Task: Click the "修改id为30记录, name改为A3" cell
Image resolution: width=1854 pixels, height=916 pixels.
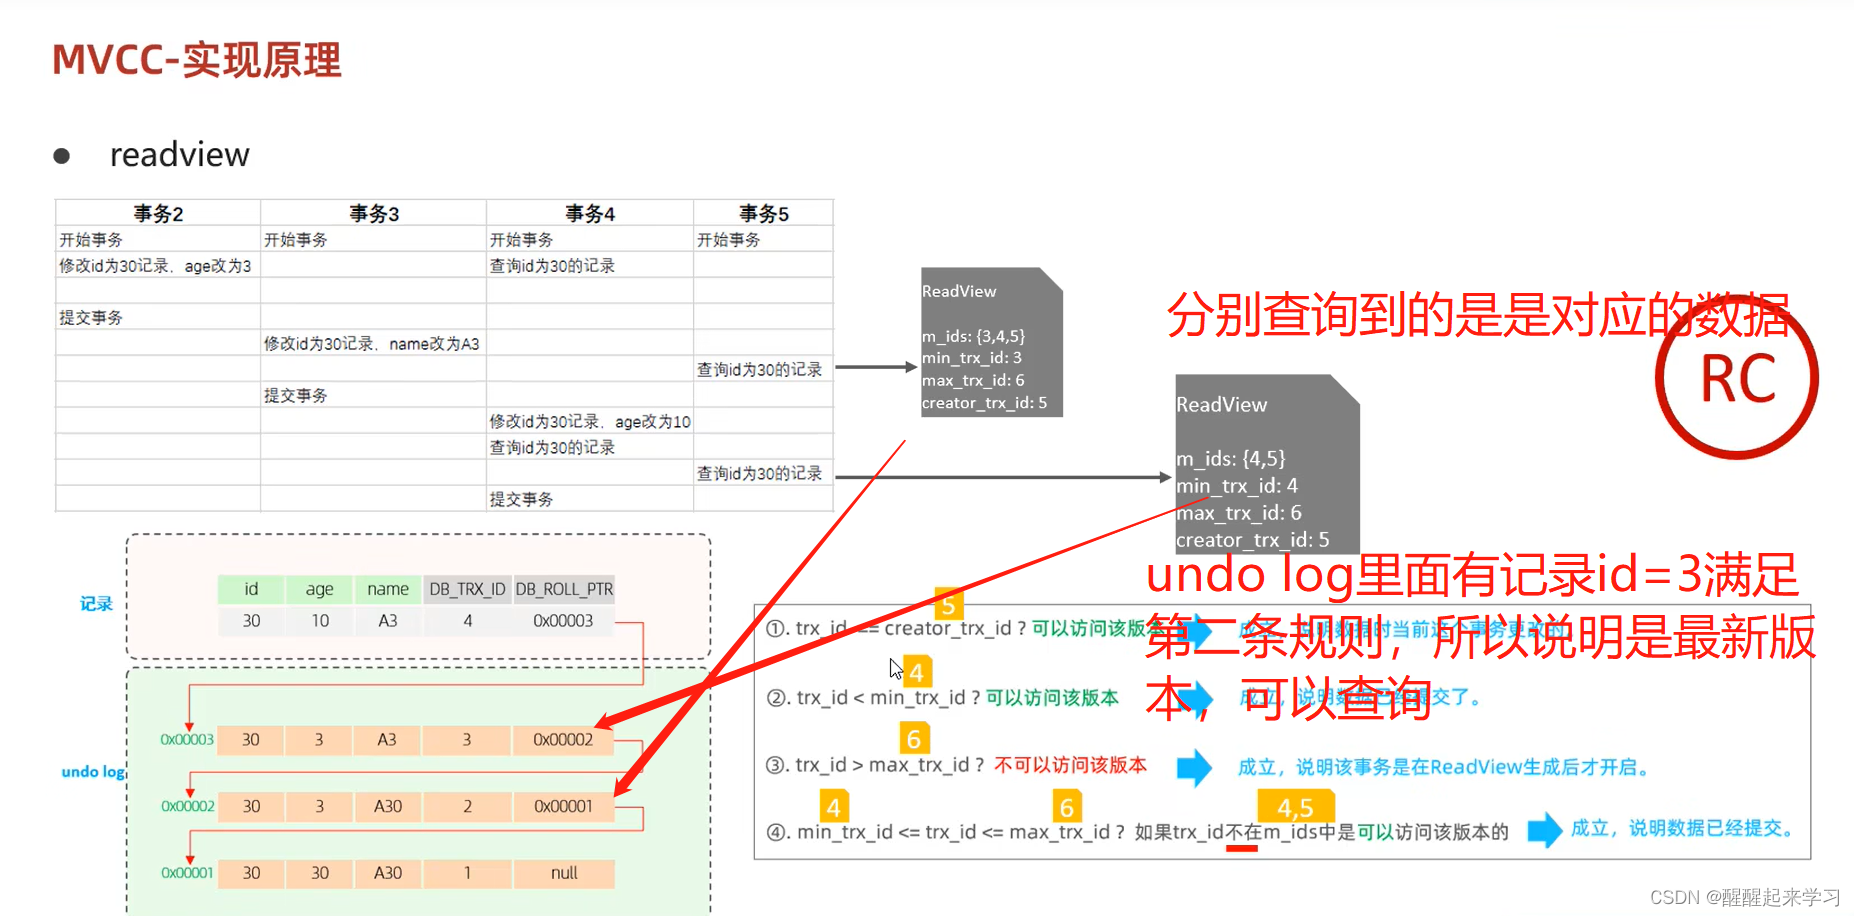Action: (372, 344)
